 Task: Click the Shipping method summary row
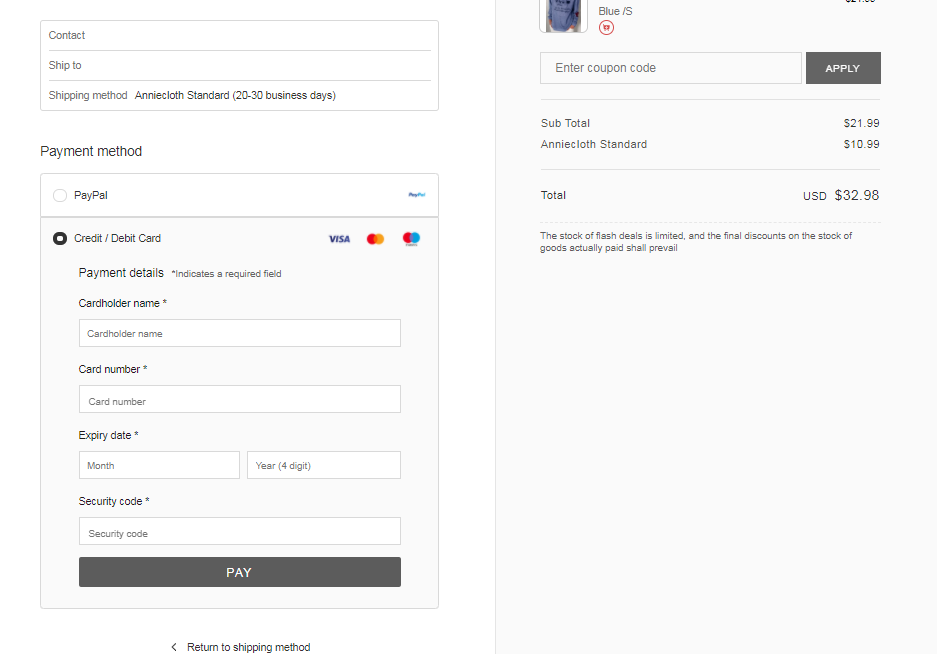click(239, 96)
